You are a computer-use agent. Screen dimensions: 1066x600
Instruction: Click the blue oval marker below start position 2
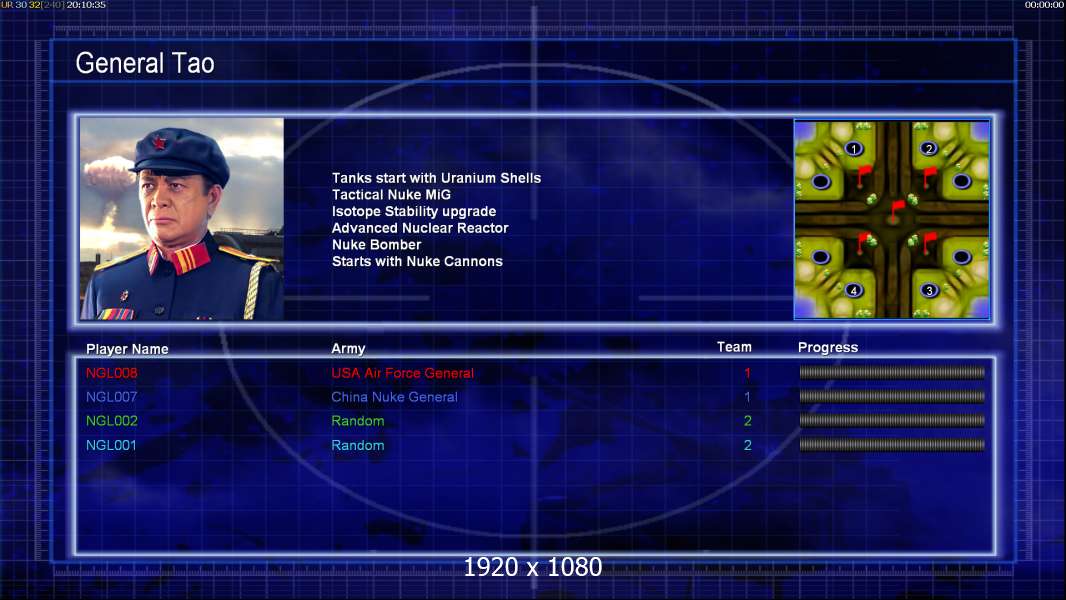pos(961,181)
